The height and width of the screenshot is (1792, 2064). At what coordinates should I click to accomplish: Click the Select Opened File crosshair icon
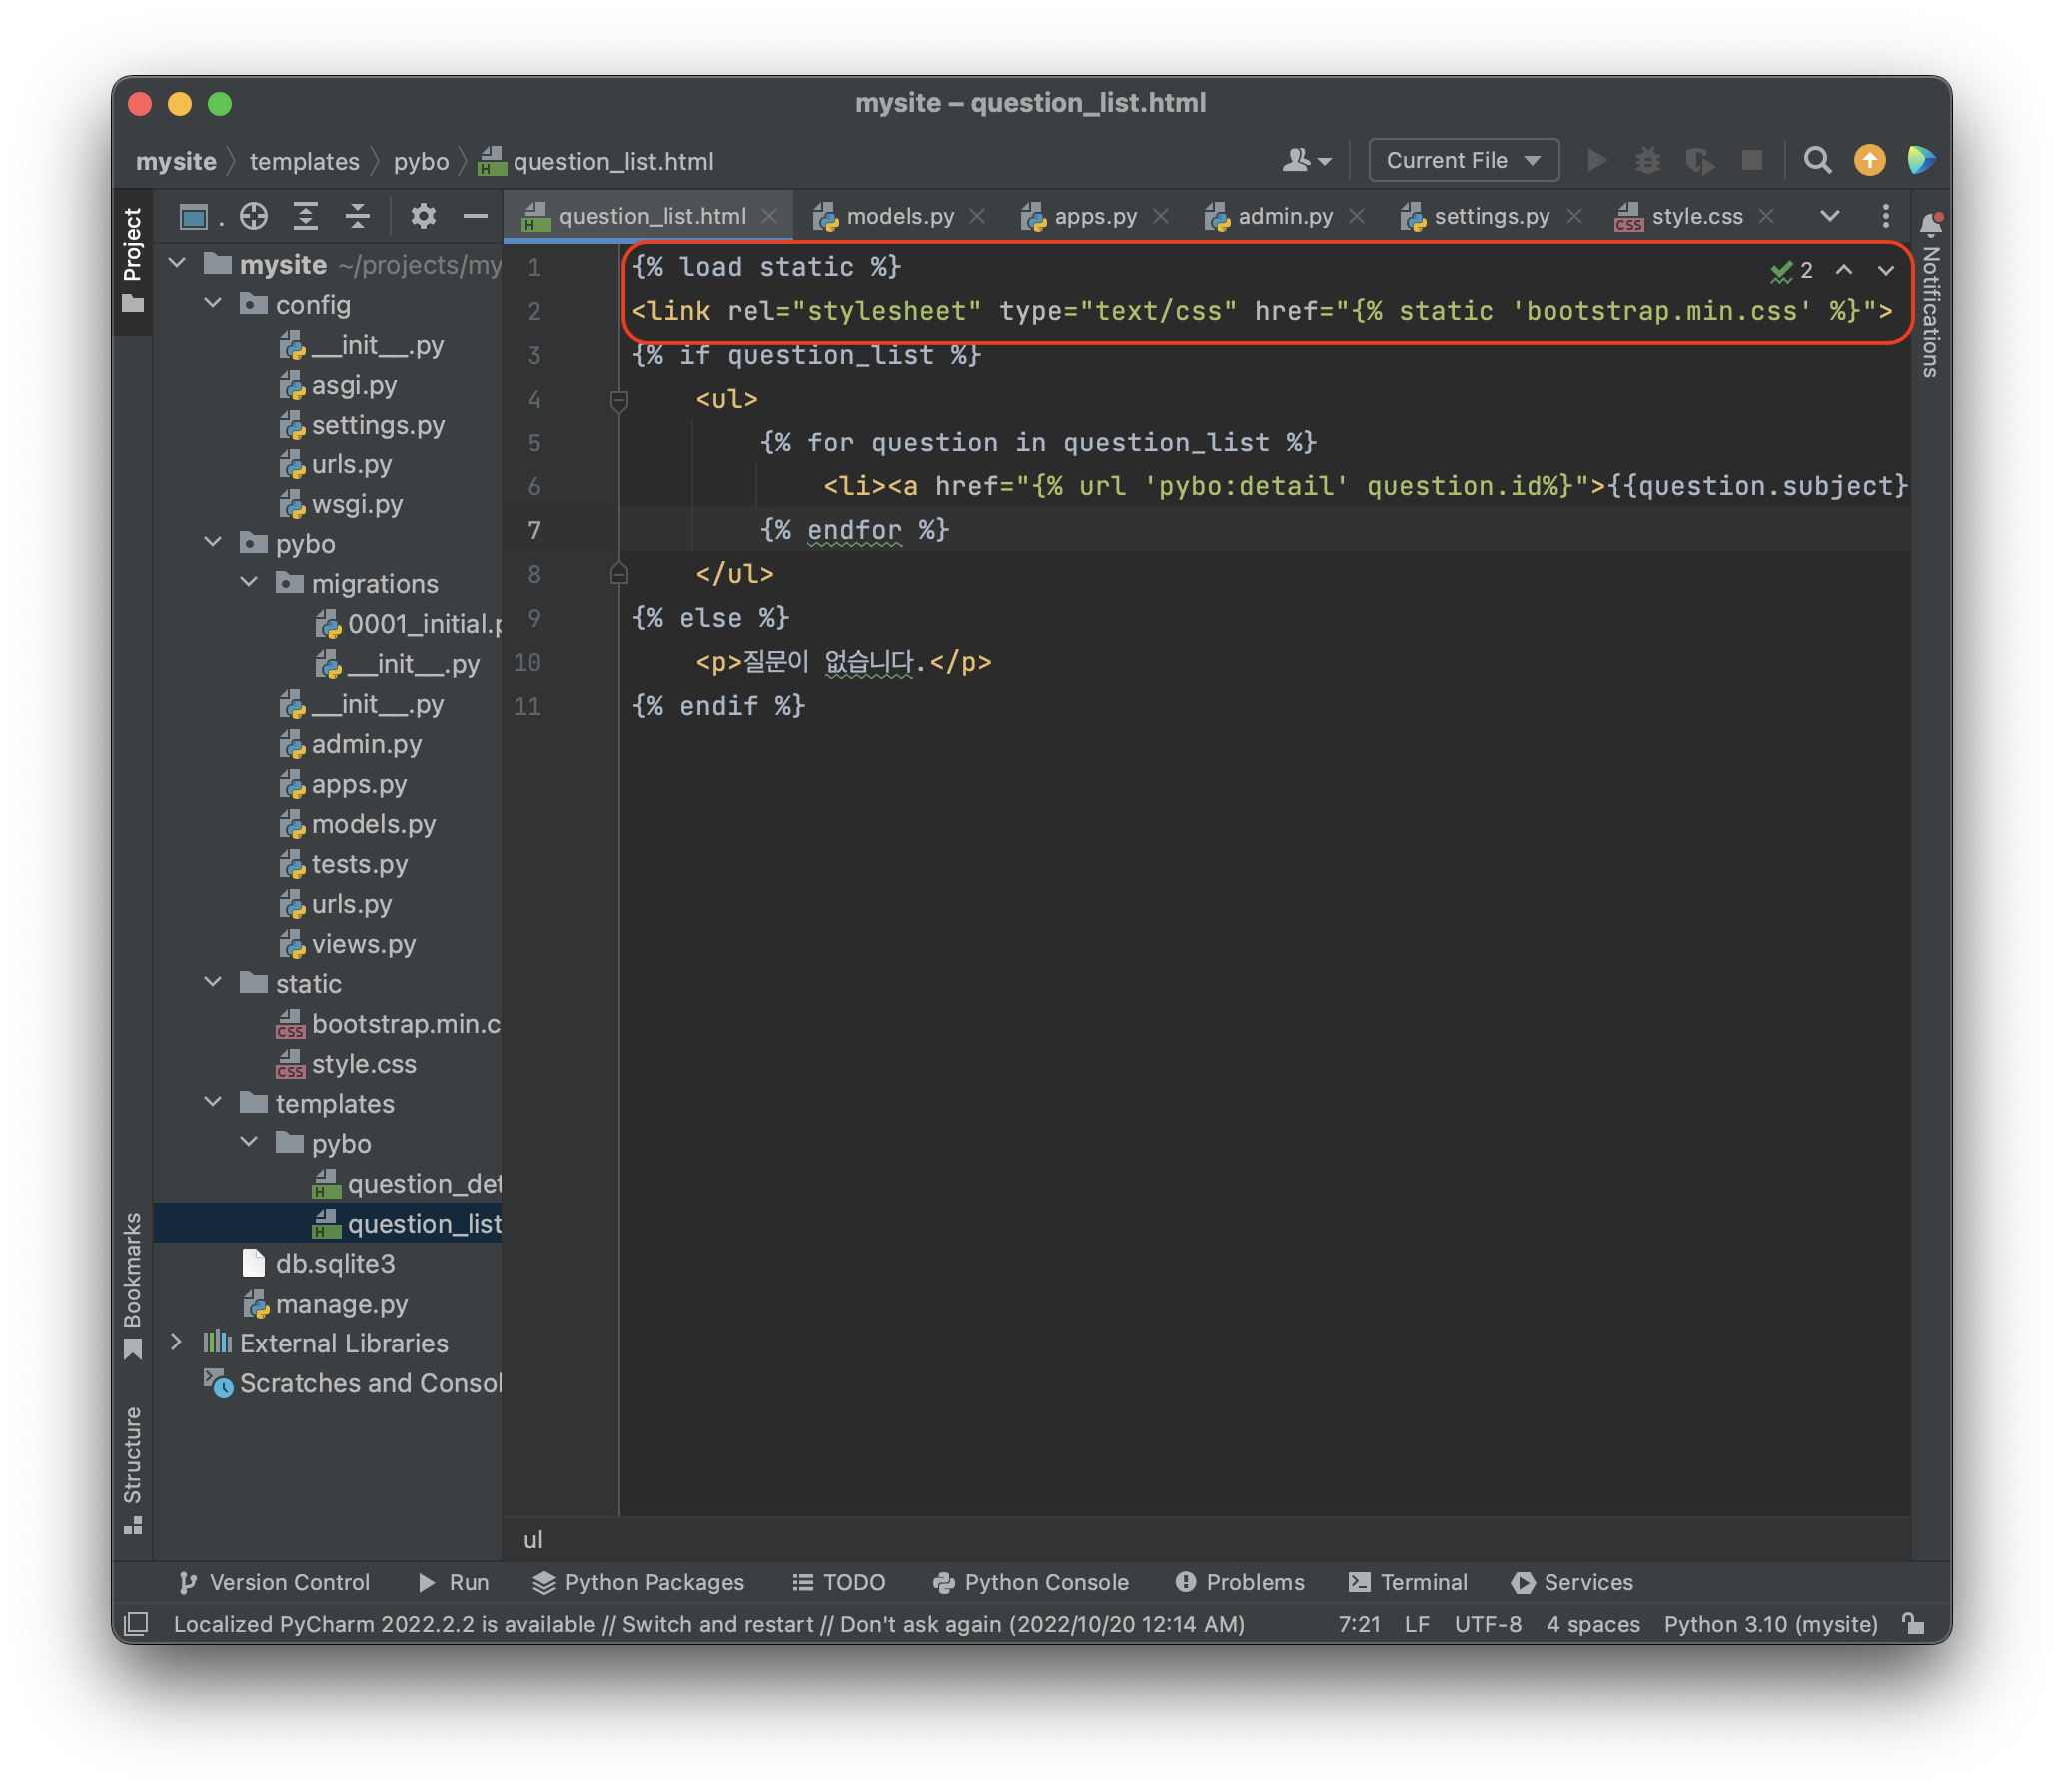click(253, 216)
